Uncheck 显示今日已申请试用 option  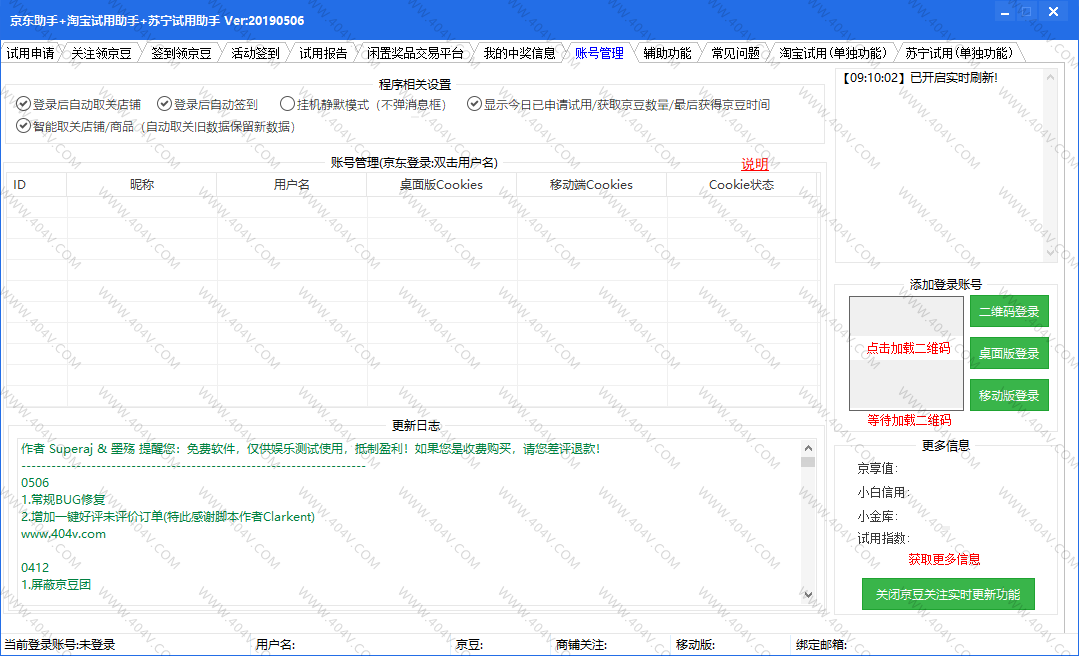click(475, 104)
